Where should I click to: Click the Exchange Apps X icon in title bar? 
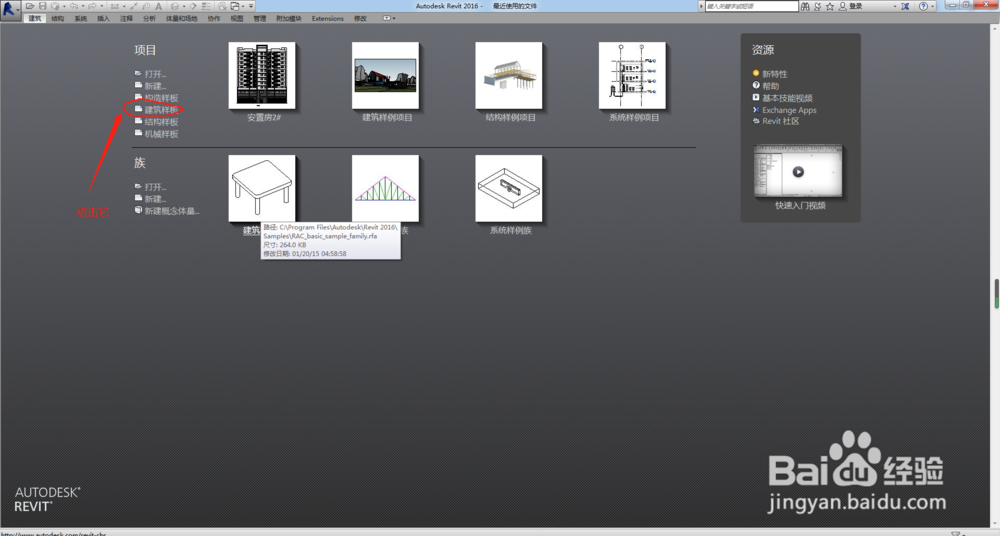tap(905, 6)
